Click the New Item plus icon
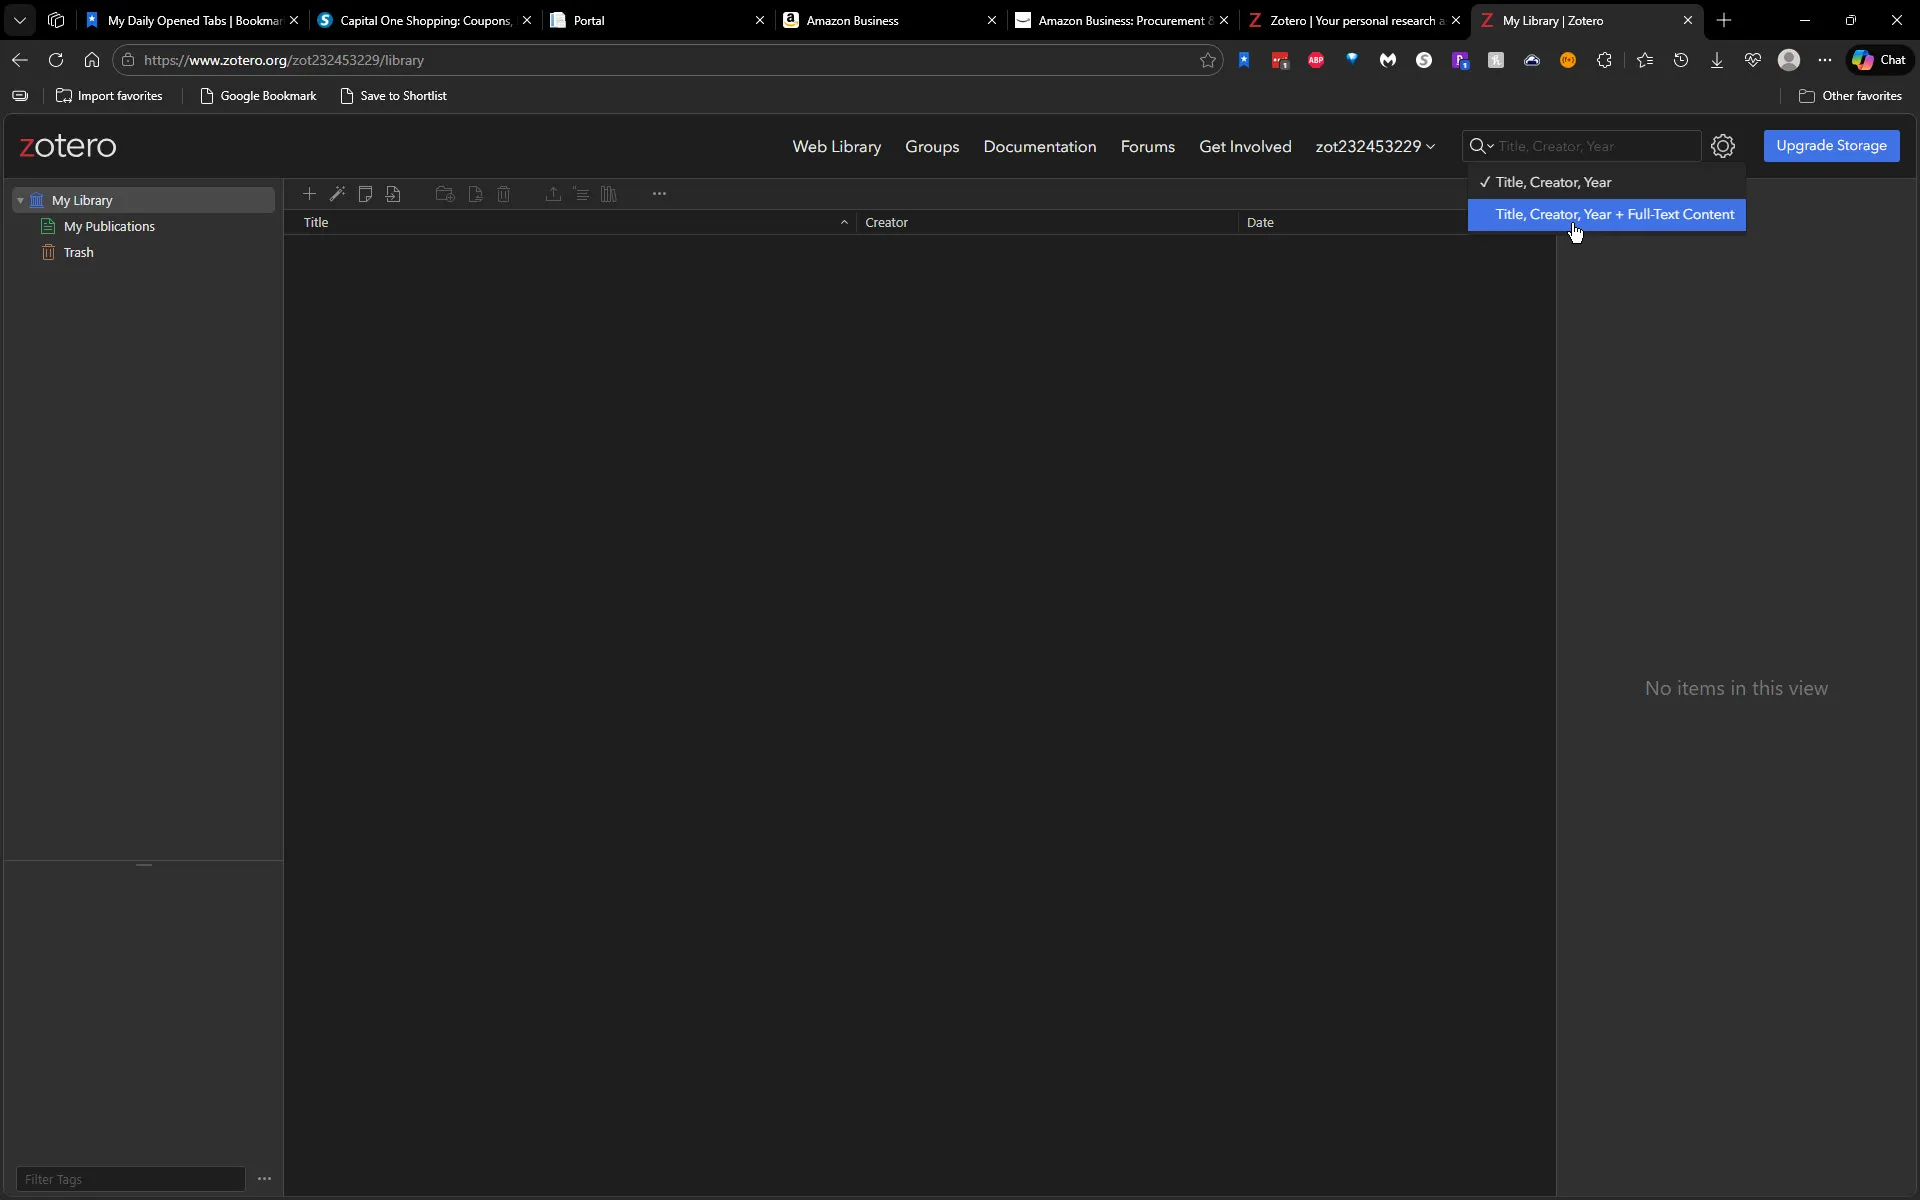The width and height of the screenshot is (1920, 1200). pyautogui.click(x=309, y=194)
